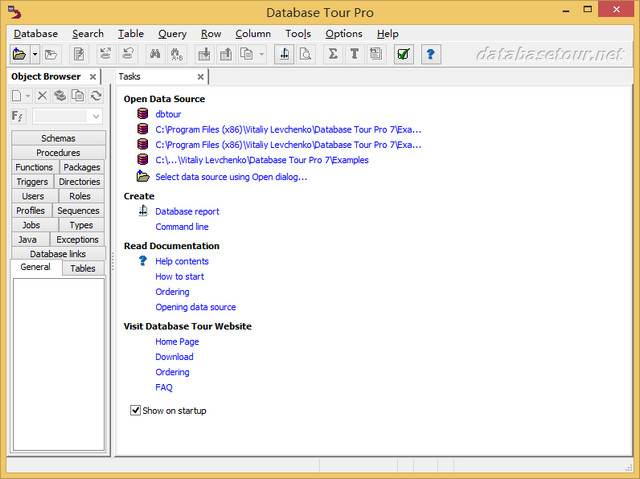Close the Tasks tab

[x=200, y=77]
